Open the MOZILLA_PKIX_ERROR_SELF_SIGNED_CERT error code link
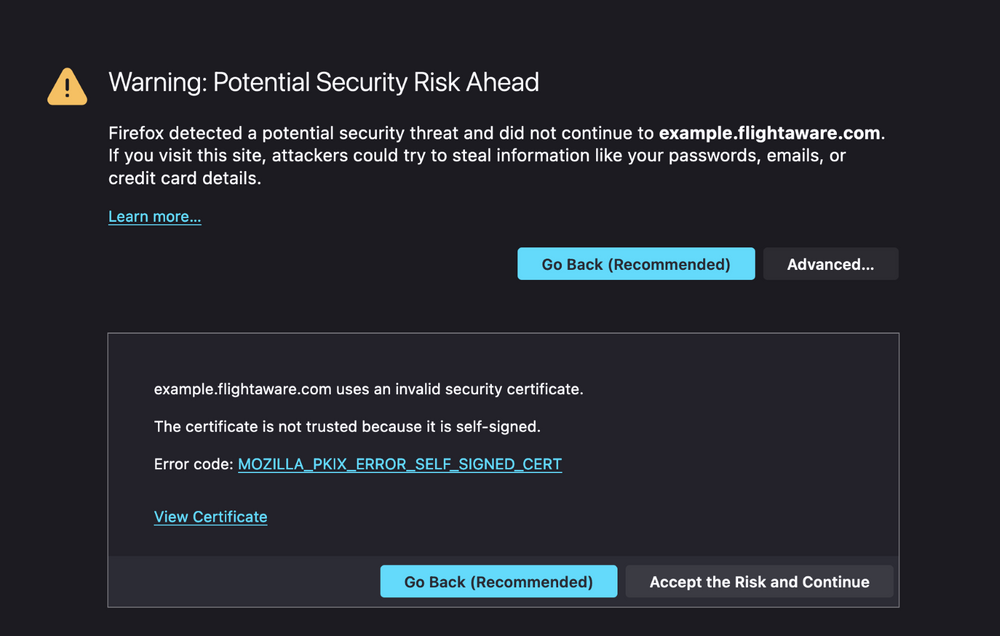 [x=399, y=464]
